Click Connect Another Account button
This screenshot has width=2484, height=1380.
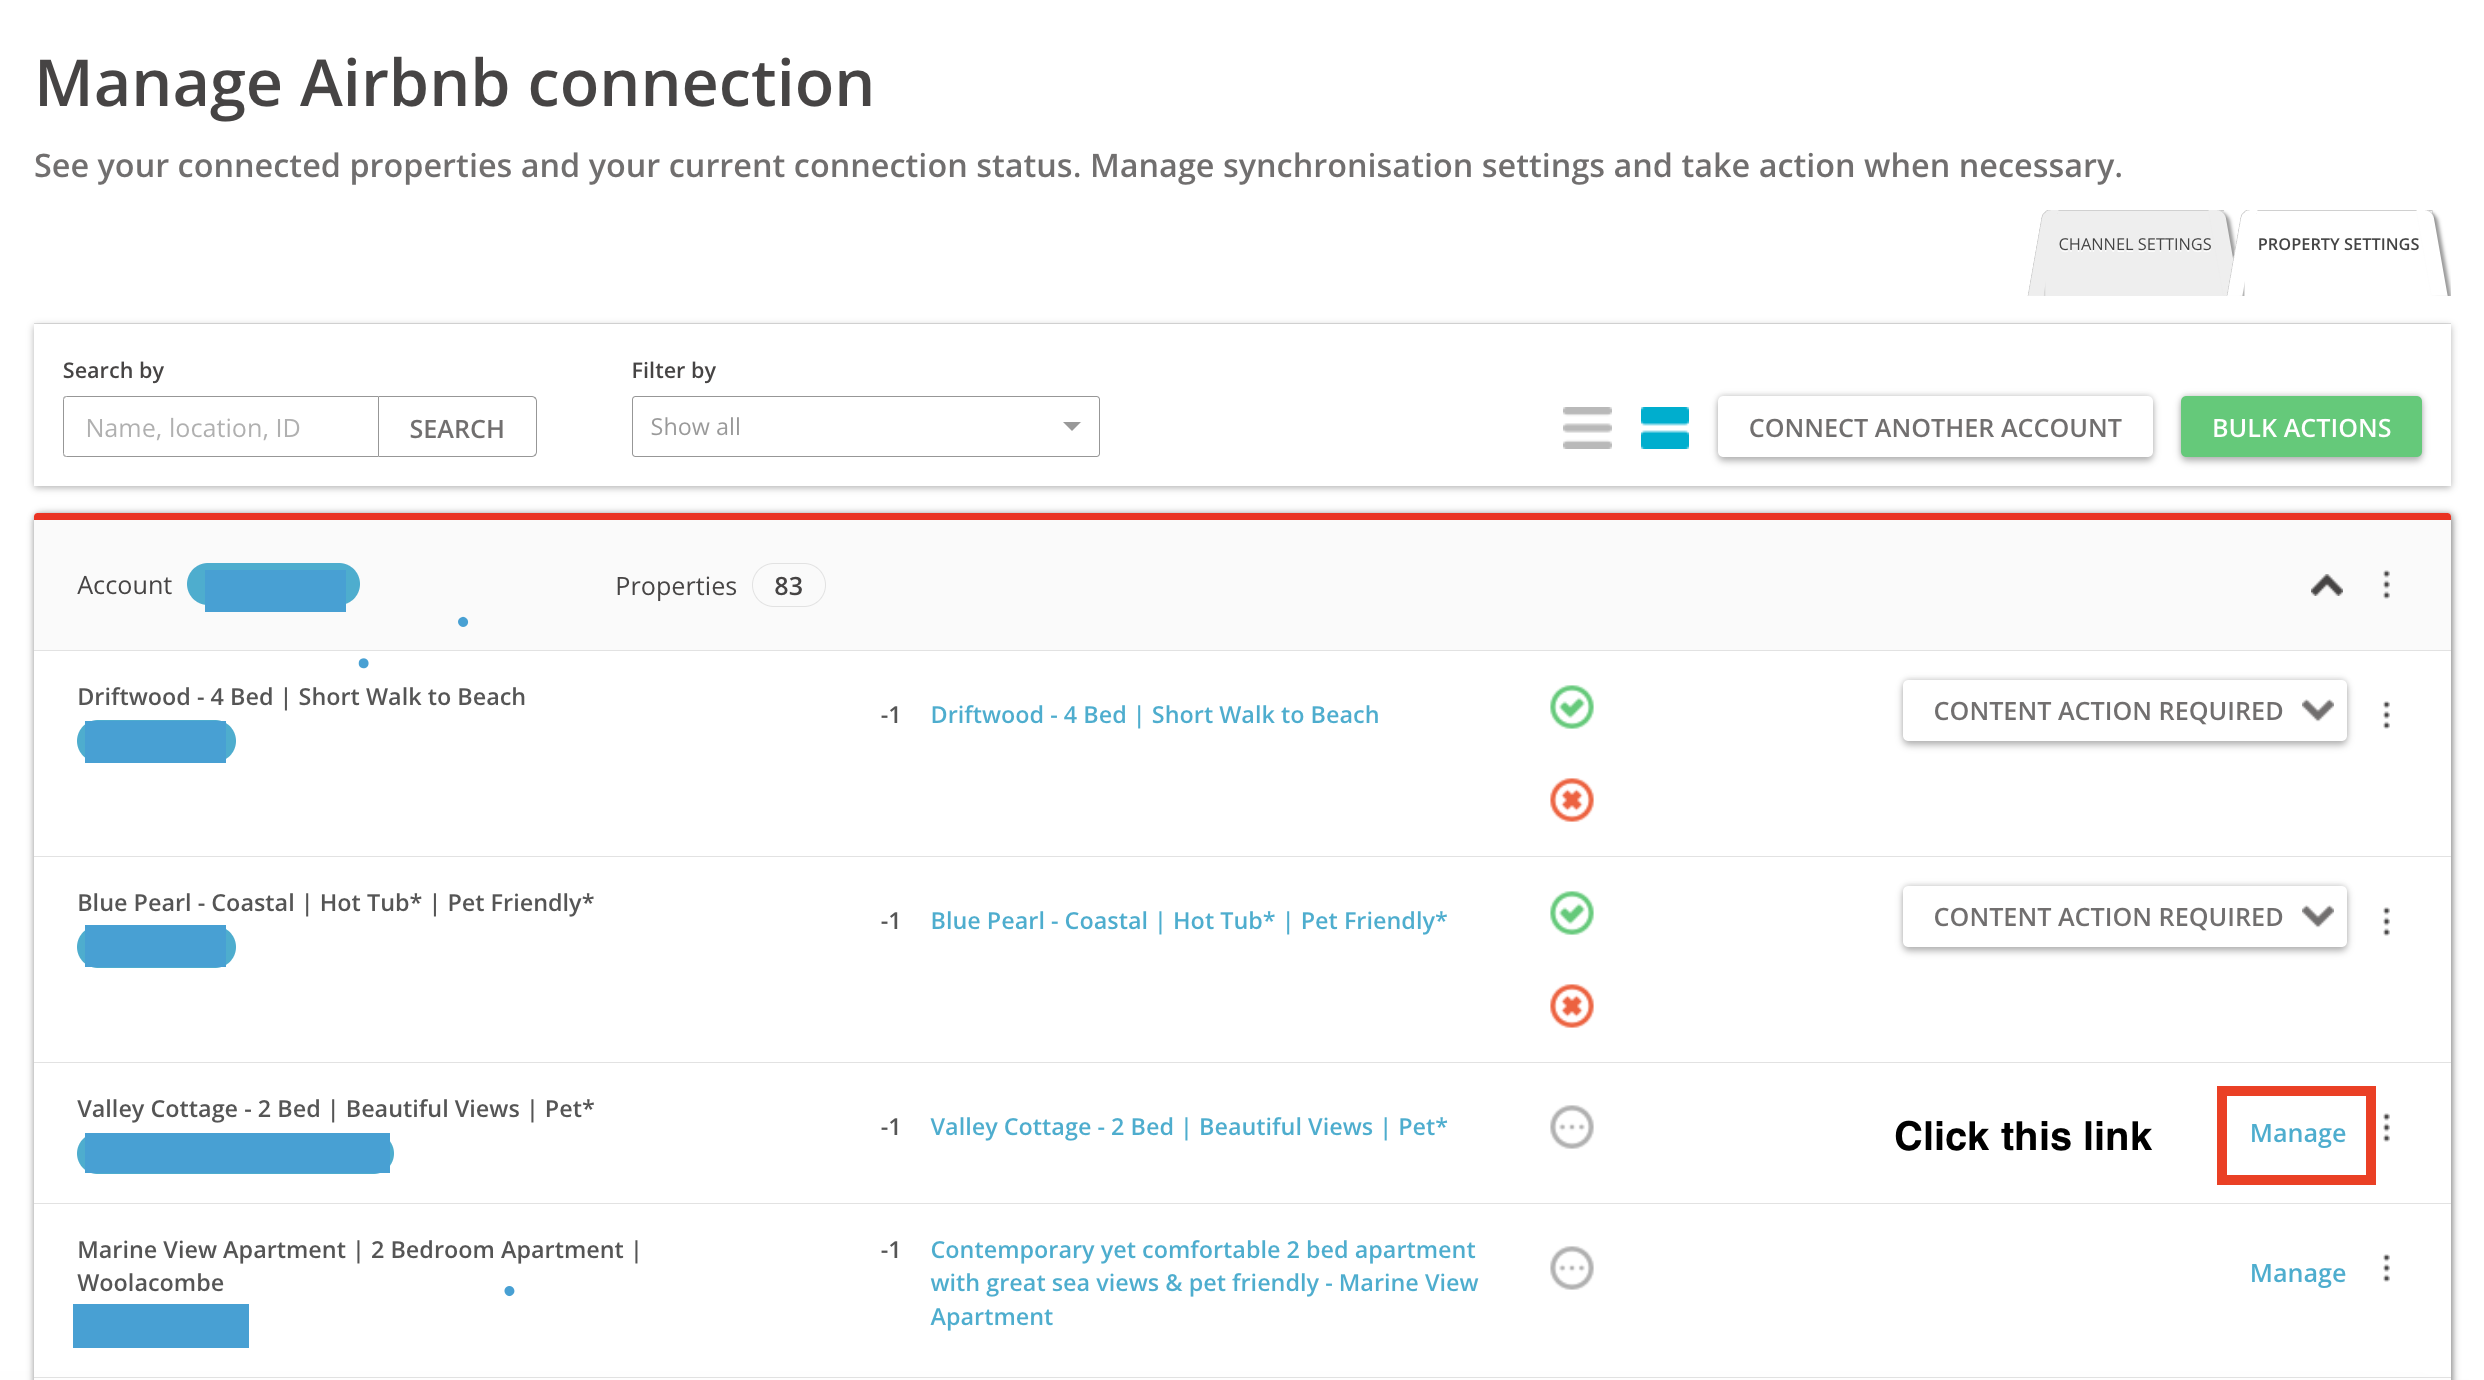1934,428
